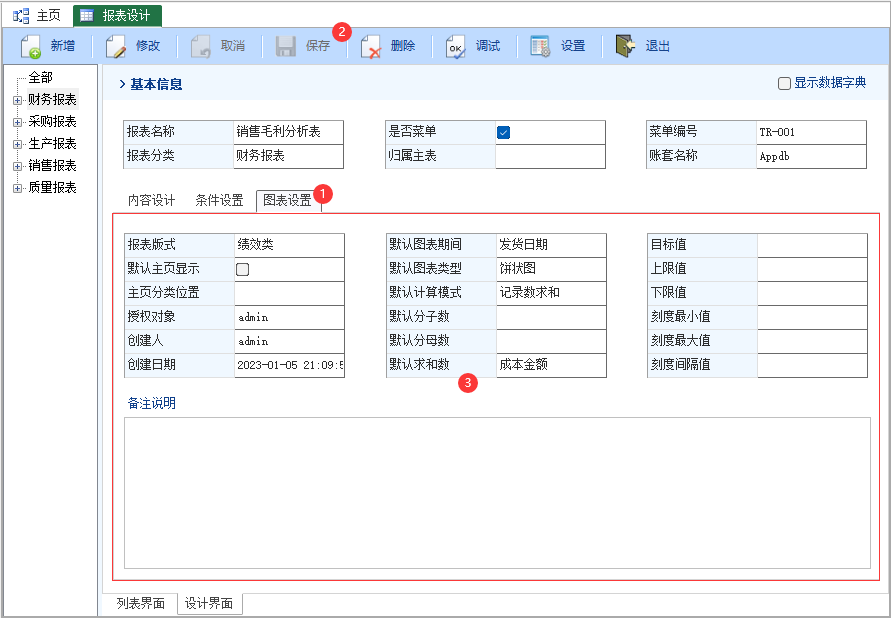Select the 销售报表 tree label
The height and width of the screenshot is (618, 891).
(52, 166)
